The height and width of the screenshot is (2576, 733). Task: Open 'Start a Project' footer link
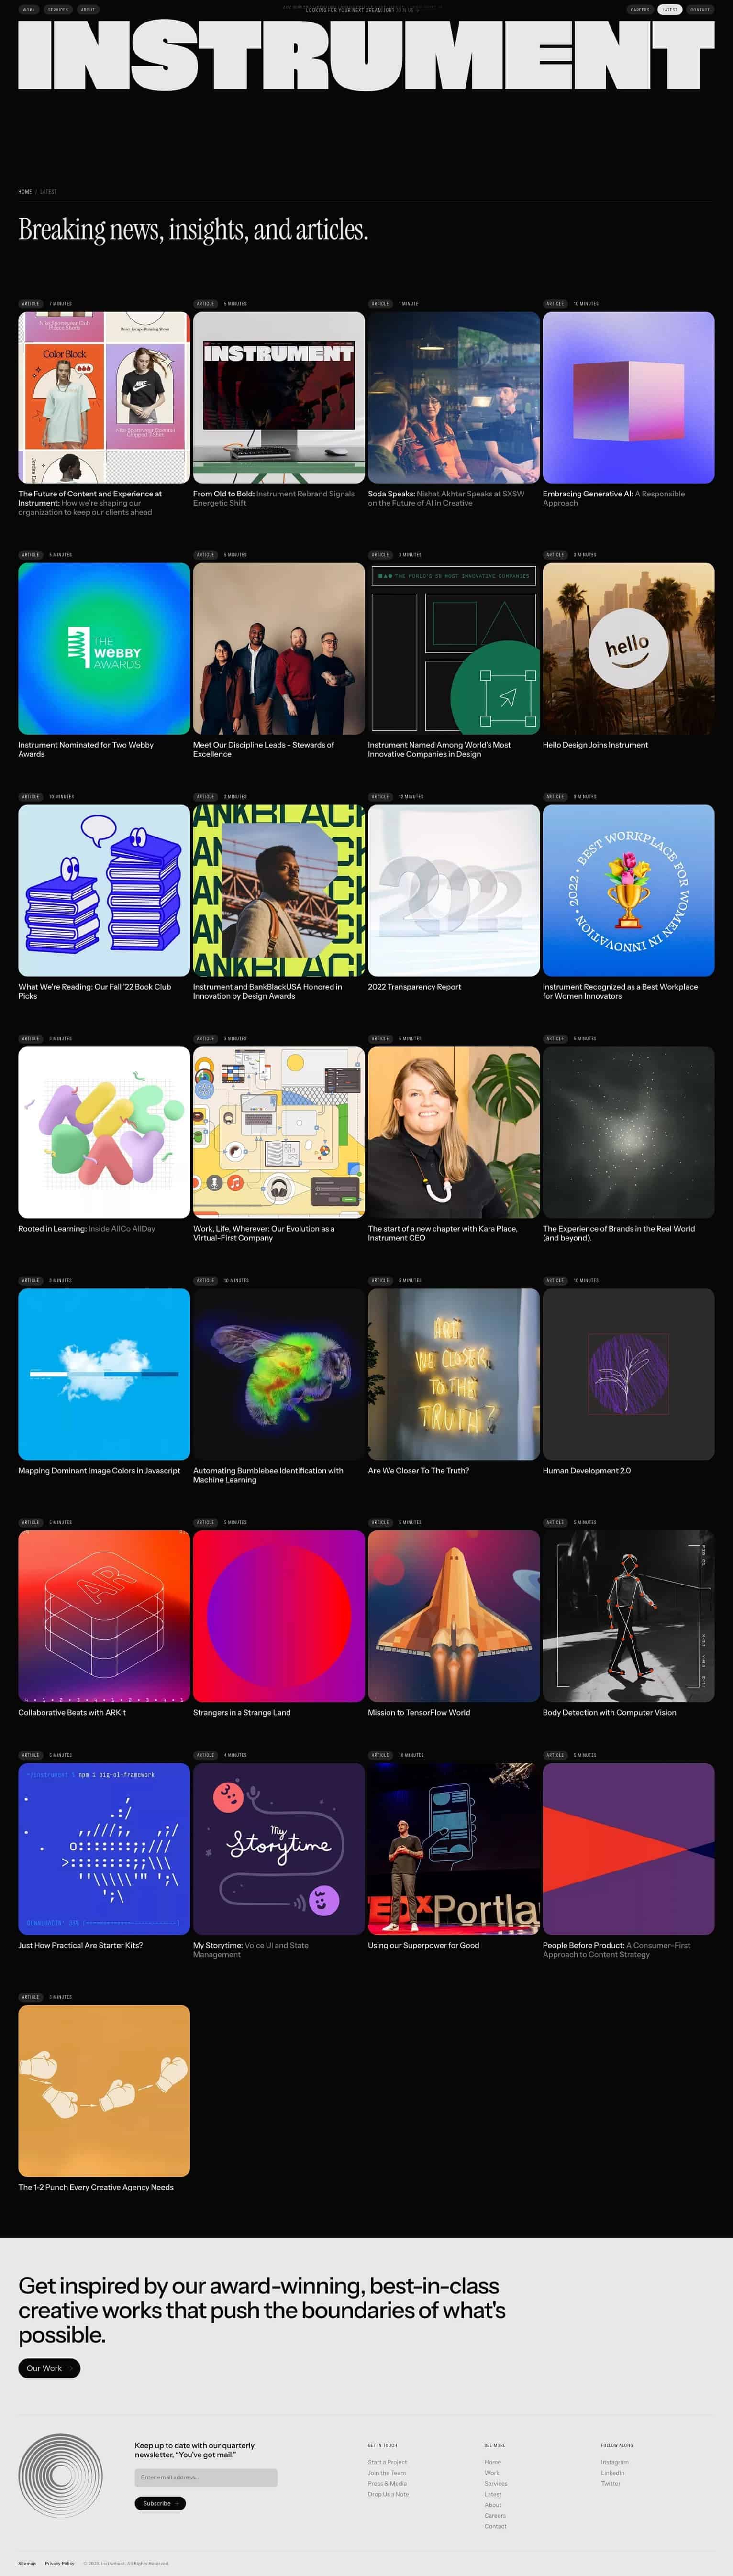(x=387, y=2462)
